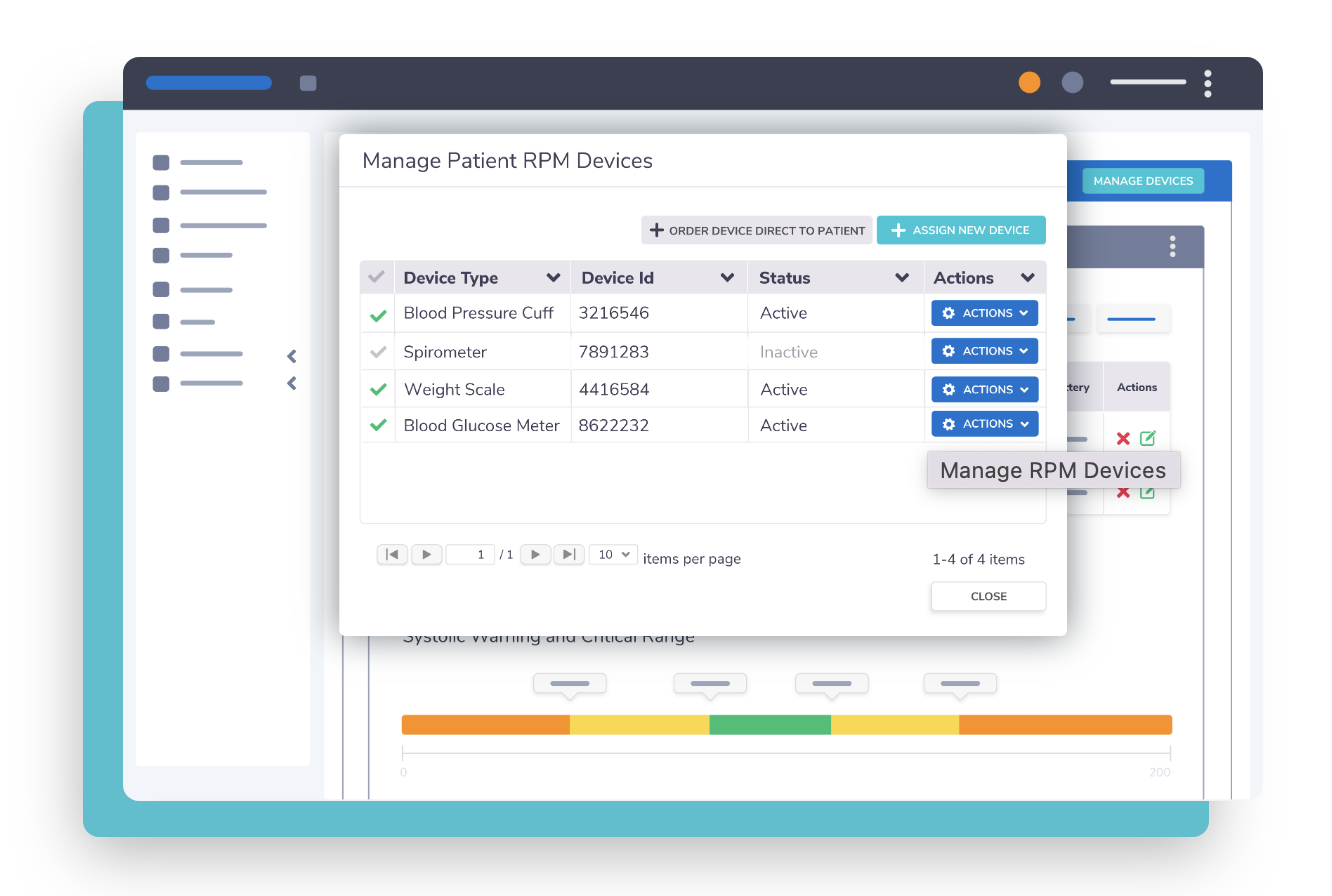This screenshot has width=1332, height=896.
Task: Choose Manage RPM Devices menu entry
Action: tap(1053, 471)
